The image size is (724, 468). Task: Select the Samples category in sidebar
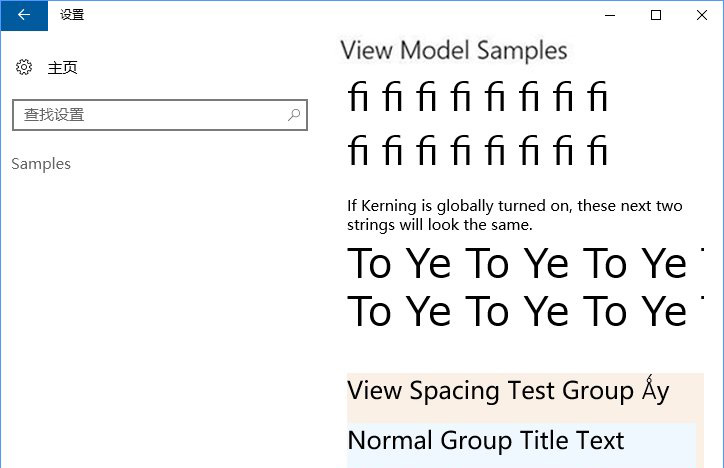(x=41, y=163)
